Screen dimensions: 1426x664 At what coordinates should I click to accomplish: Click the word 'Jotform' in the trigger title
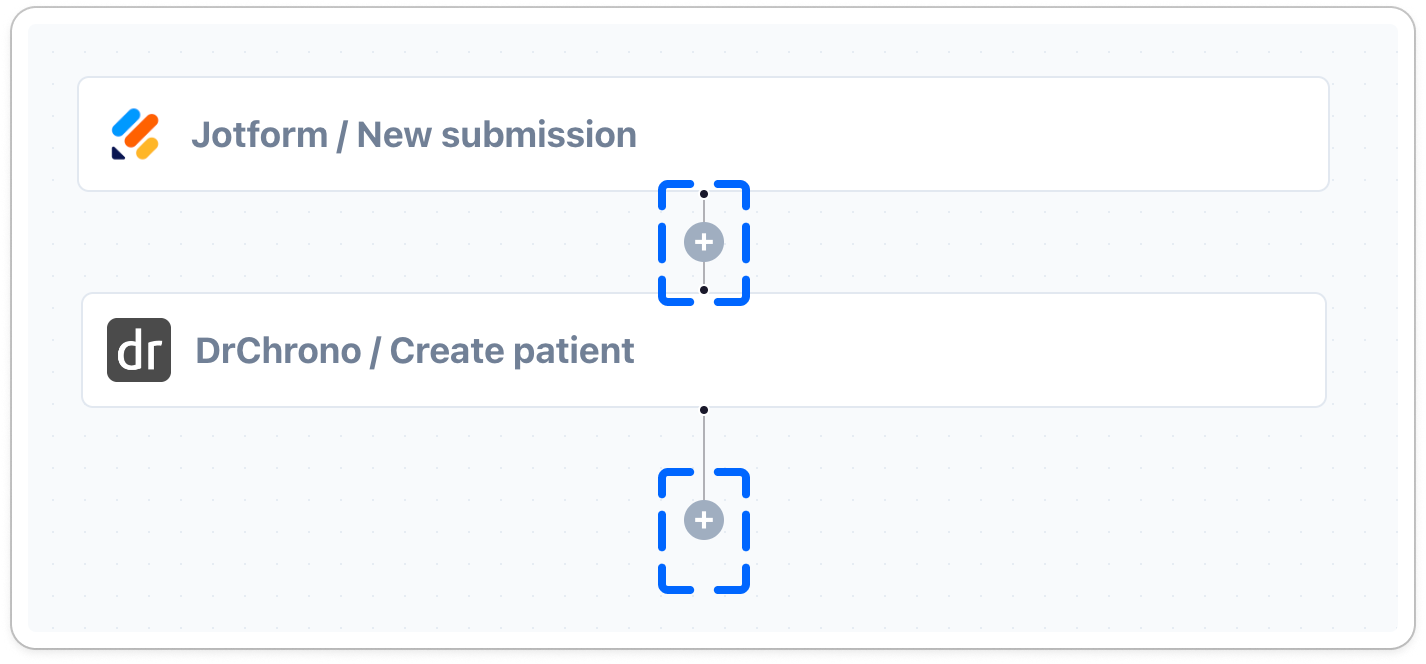click(259, 135)
